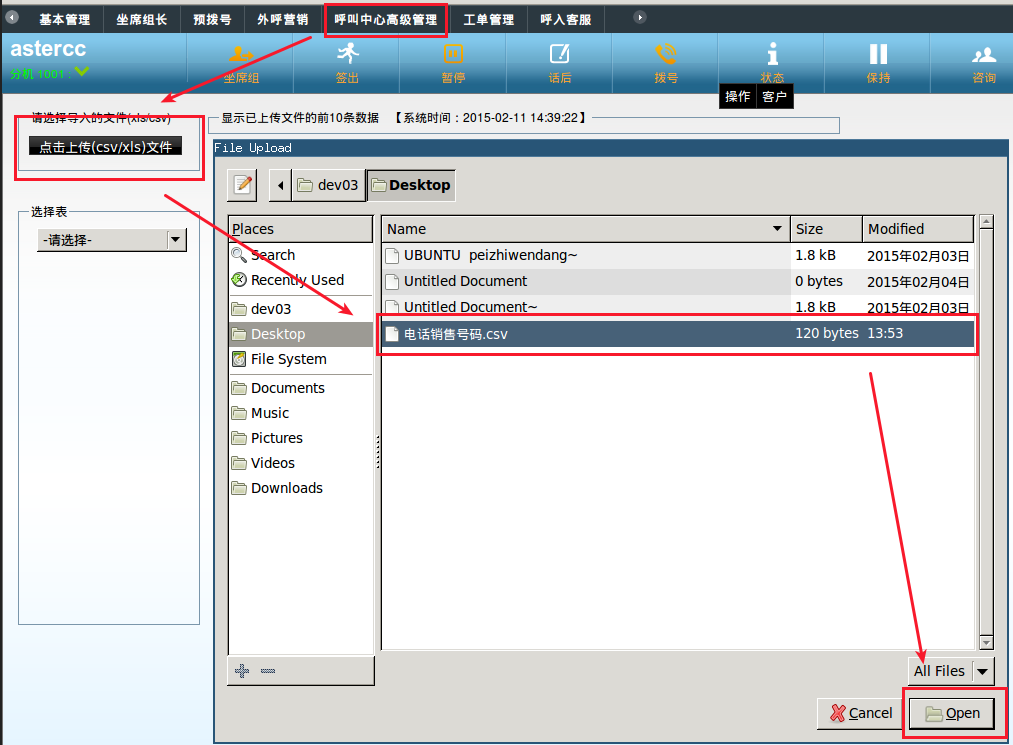Toggle the type-a-file-name pencil button
This screenshot has height=745, width=1013.
click(x=243, y=185)
